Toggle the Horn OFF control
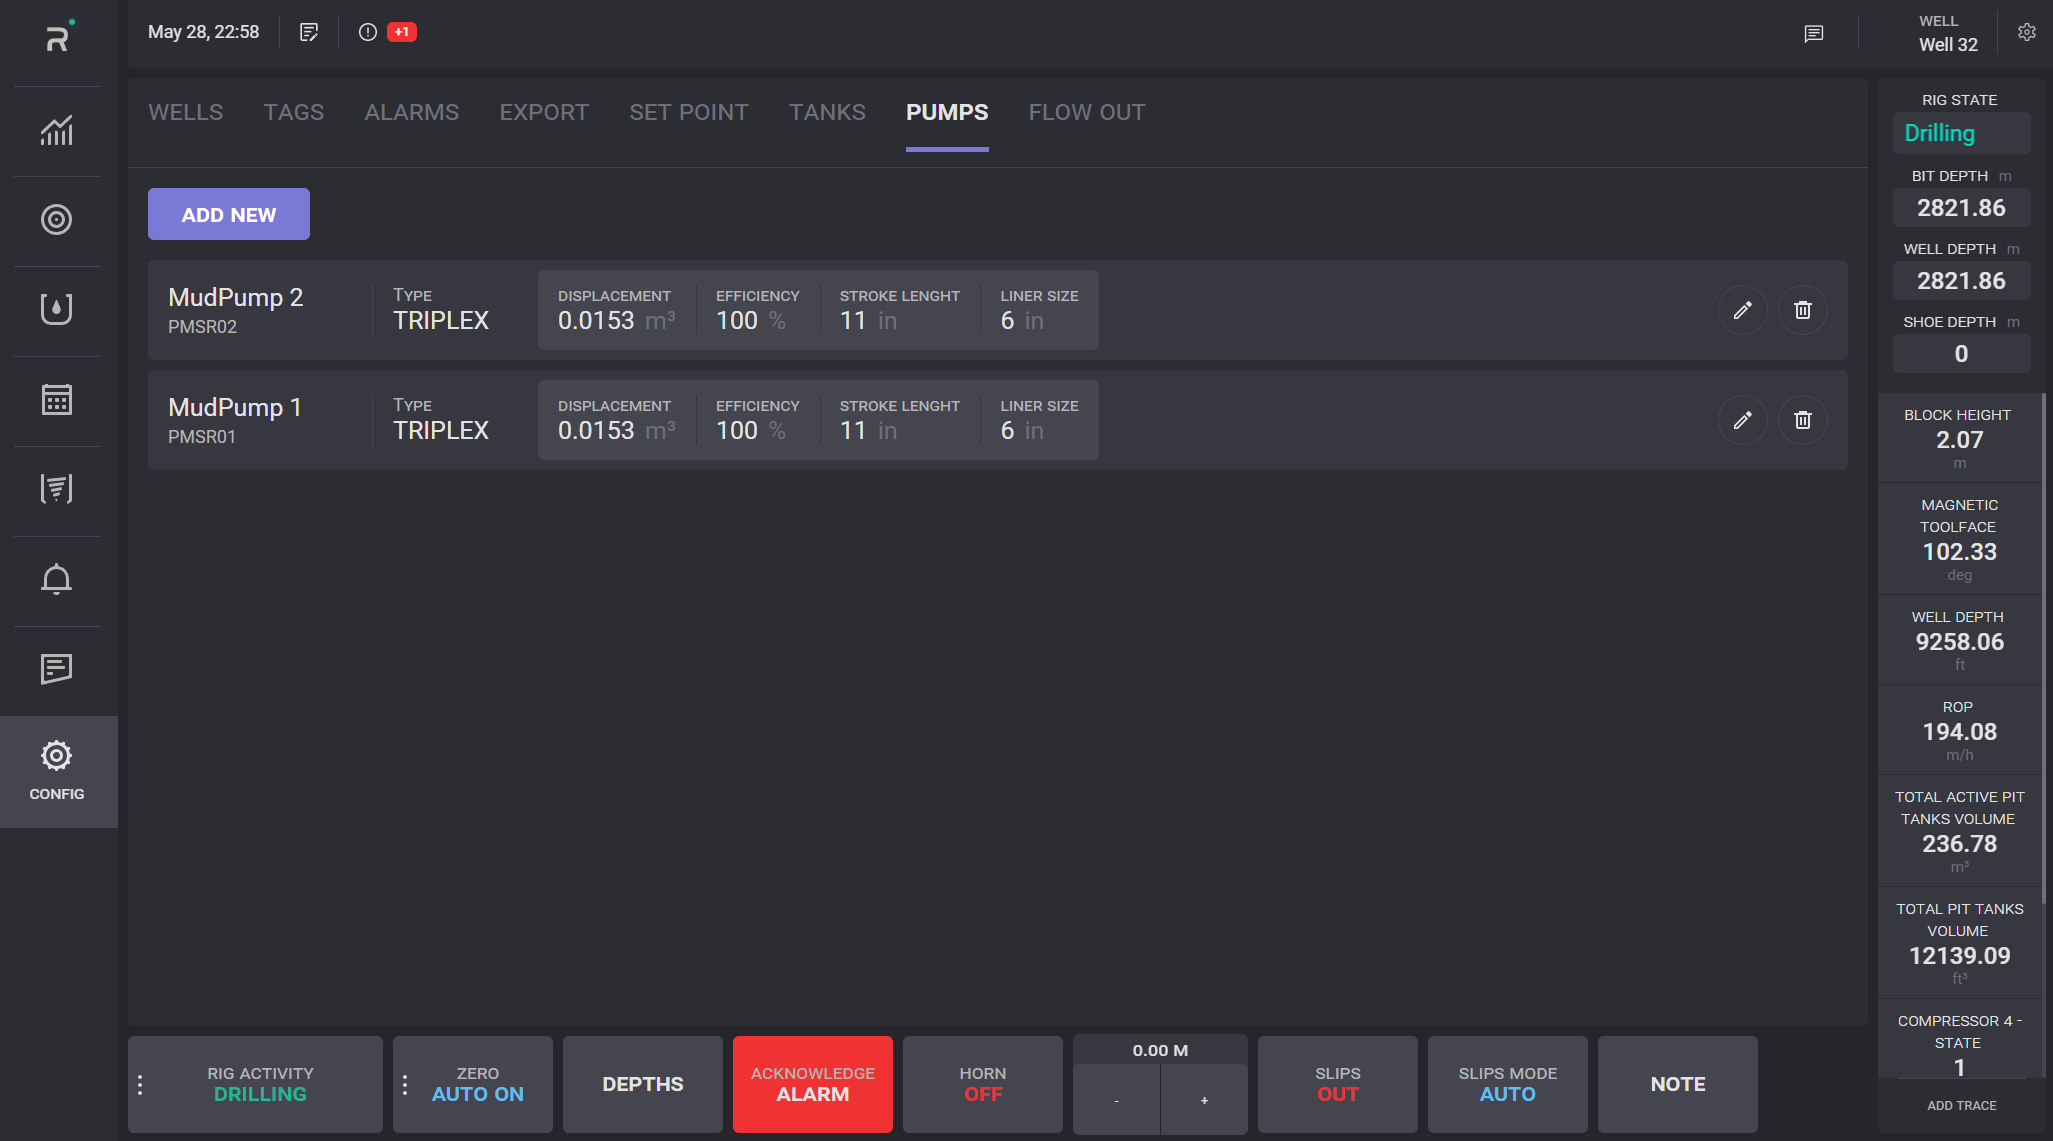This screenshot has width=2053, height=1141. coord(982,1084)
